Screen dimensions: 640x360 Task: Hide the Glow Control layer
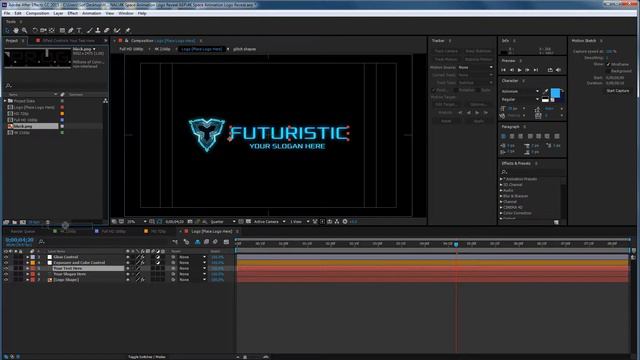pos(6,257)
